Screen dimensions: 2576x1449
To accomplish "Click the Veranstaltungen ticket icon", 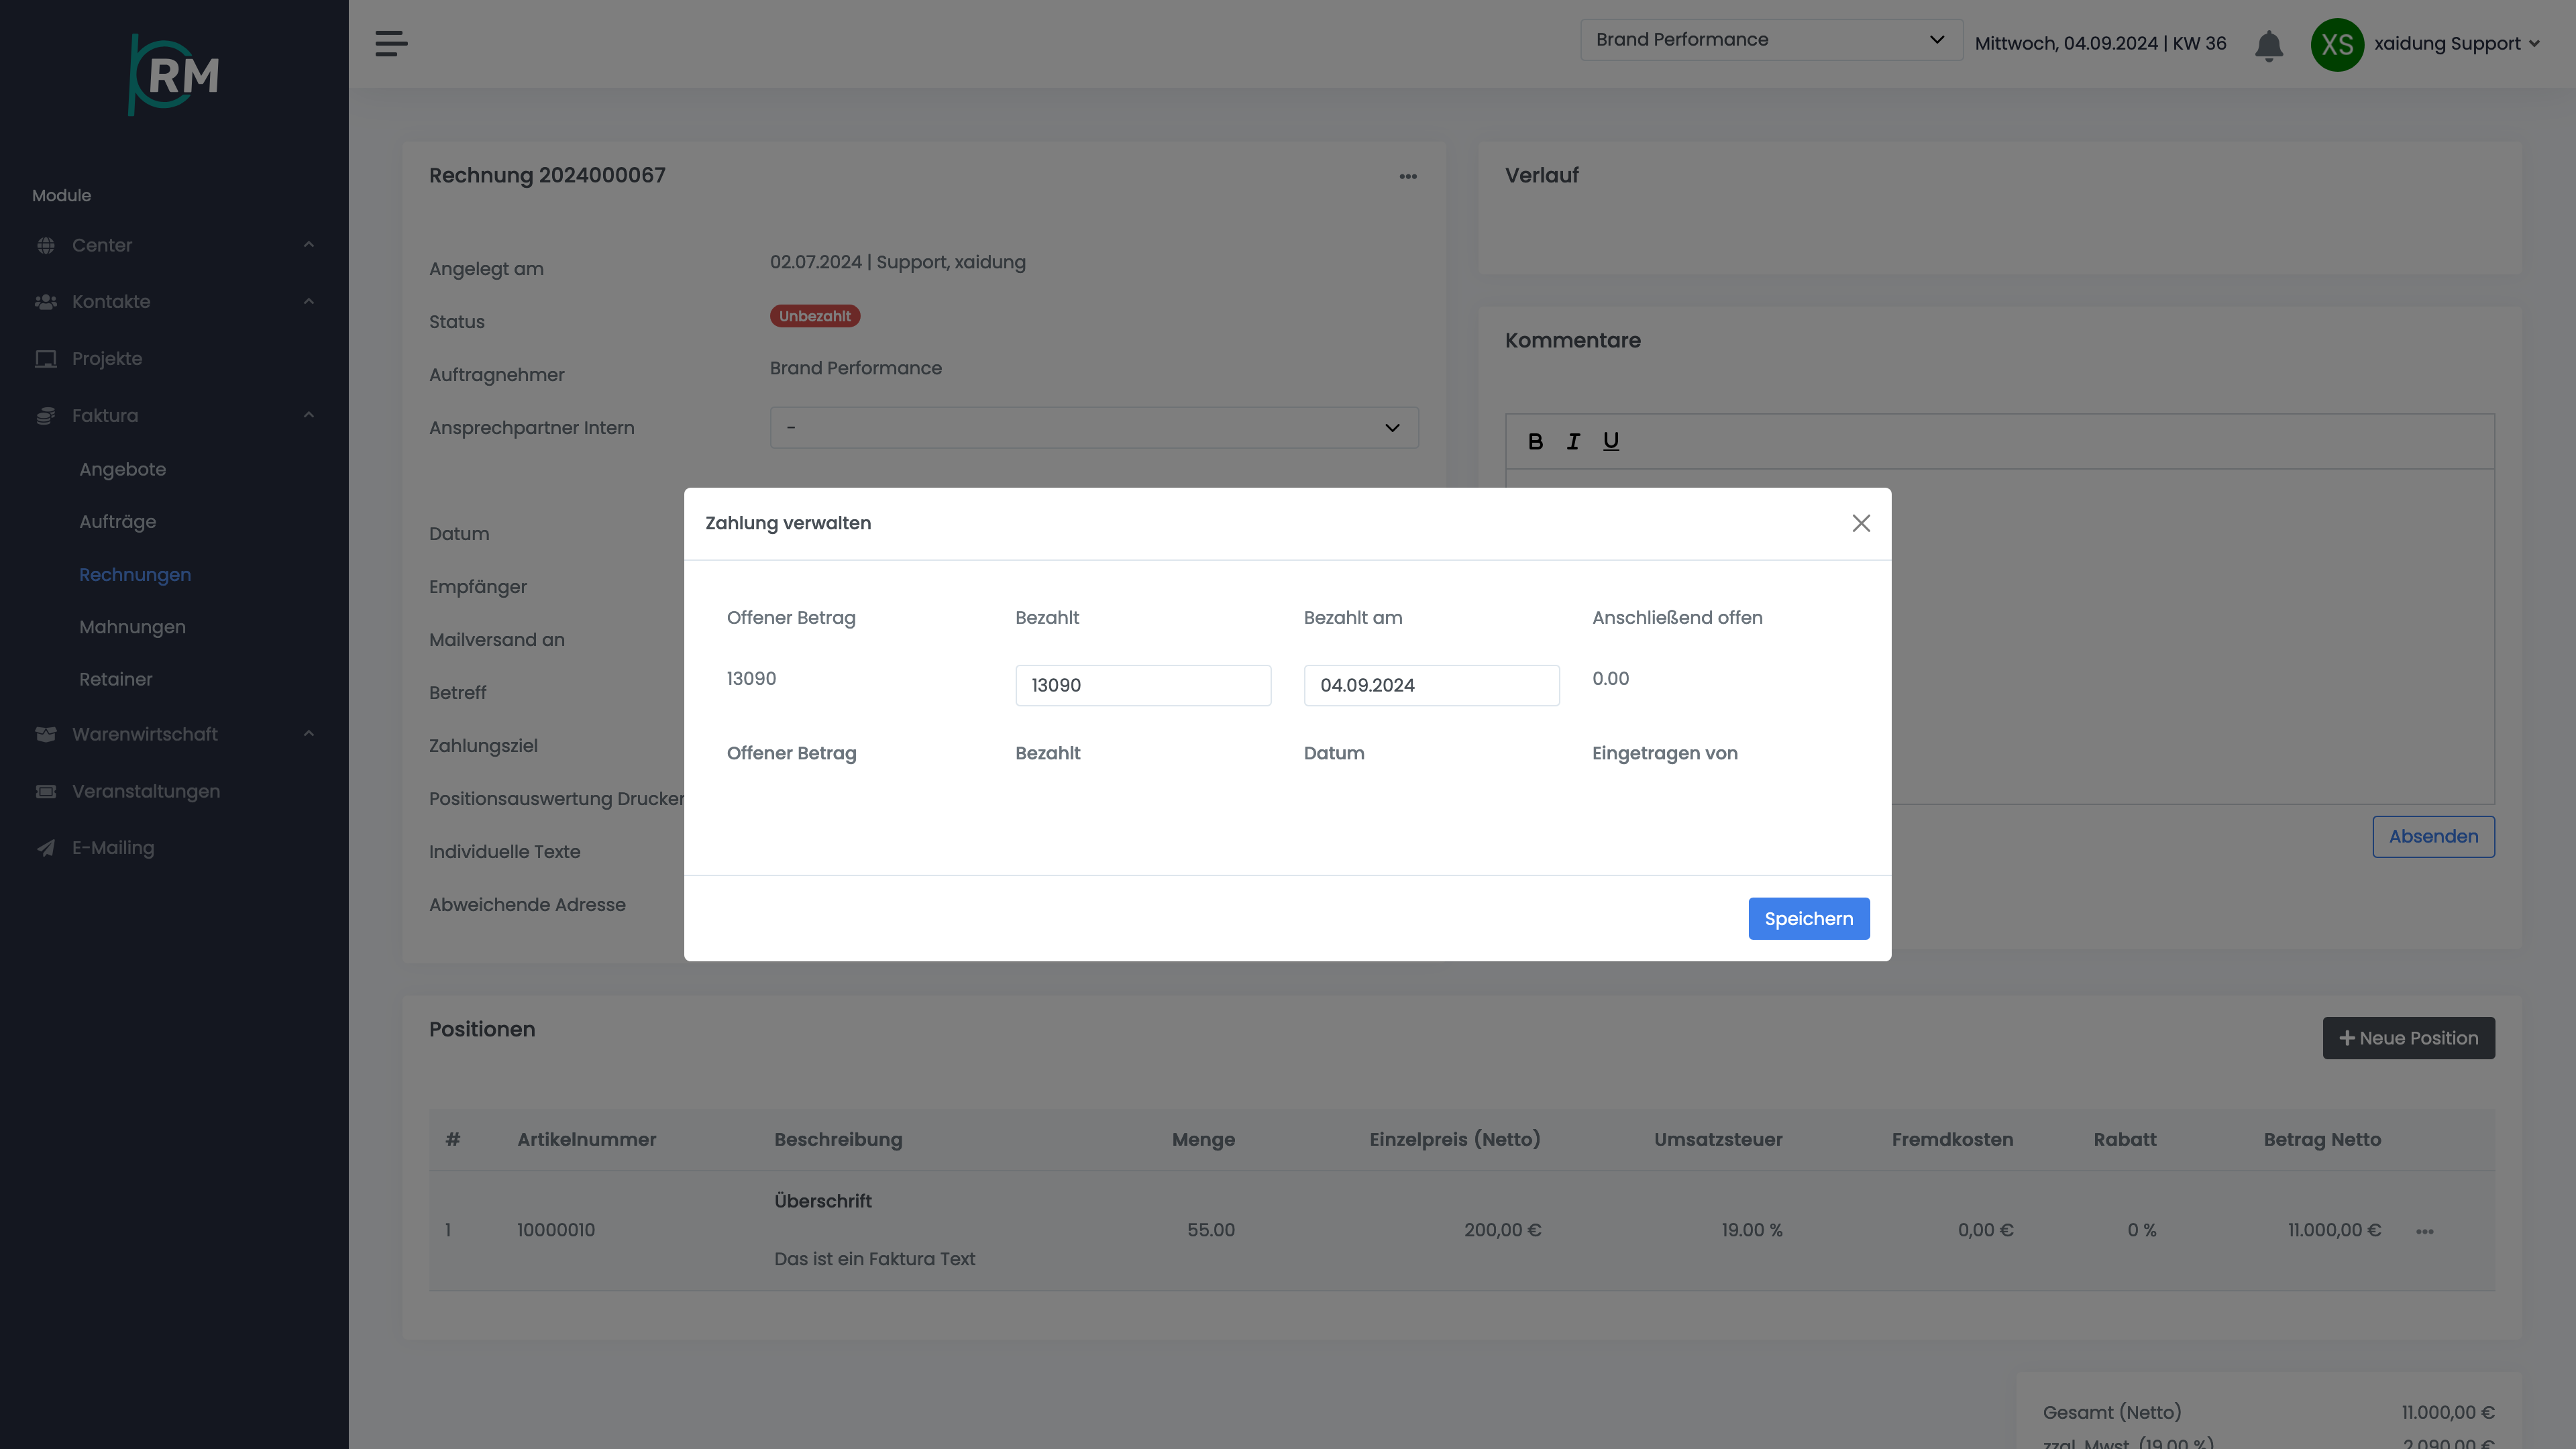I will coord(46,791).
